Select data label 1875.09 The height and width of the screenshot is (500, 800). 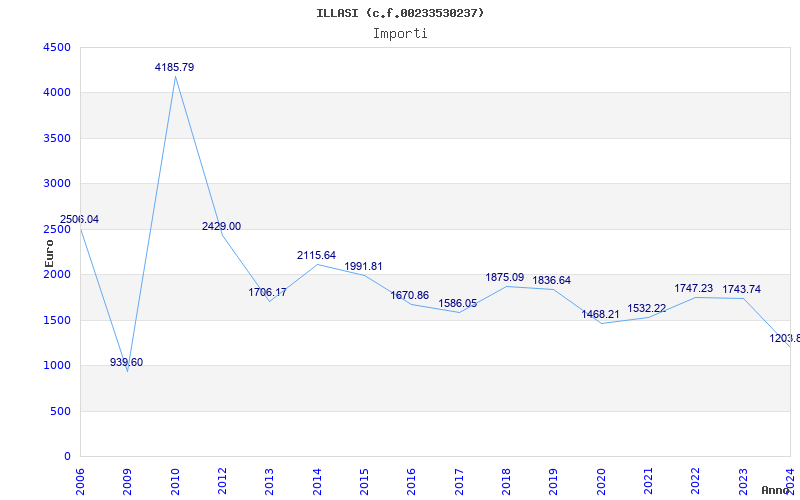[505, 278]
